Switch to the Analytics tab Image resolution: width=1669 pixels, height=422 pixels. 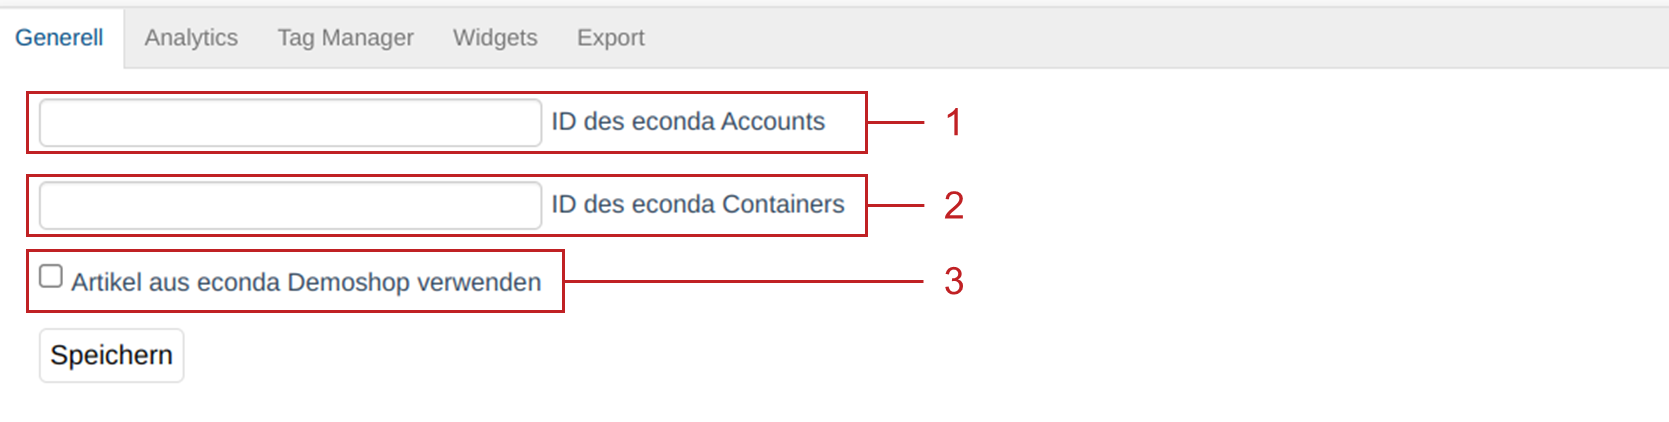[x=191, y=38]
